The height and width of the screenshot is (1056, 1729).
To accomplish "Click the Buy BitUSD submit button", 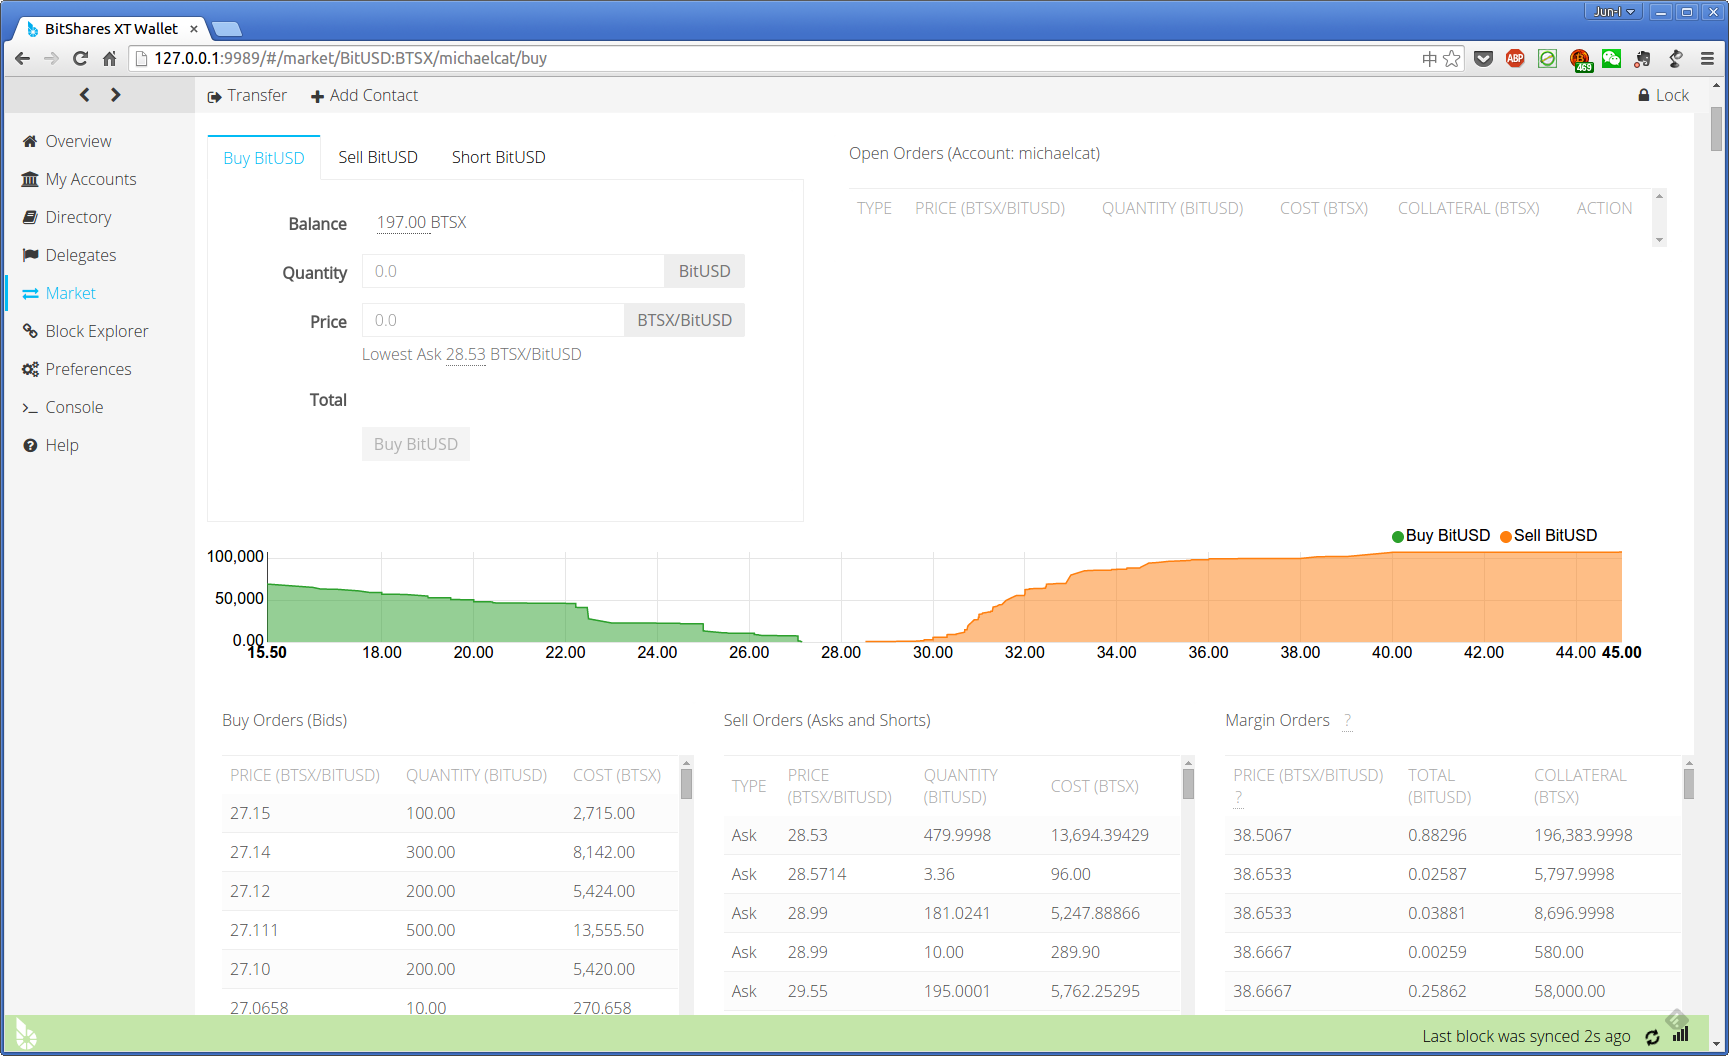I will coord(416,444).
